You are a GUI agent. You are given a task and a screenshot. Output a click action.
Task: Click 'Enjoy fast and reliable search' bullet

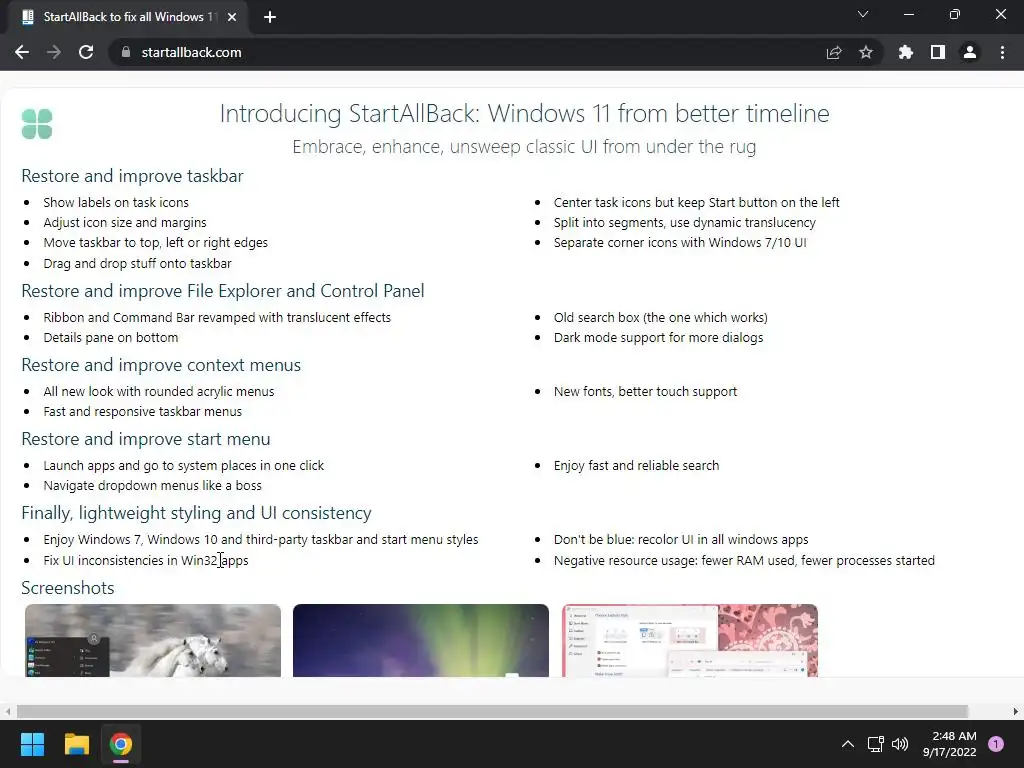(x=636, y=466)
